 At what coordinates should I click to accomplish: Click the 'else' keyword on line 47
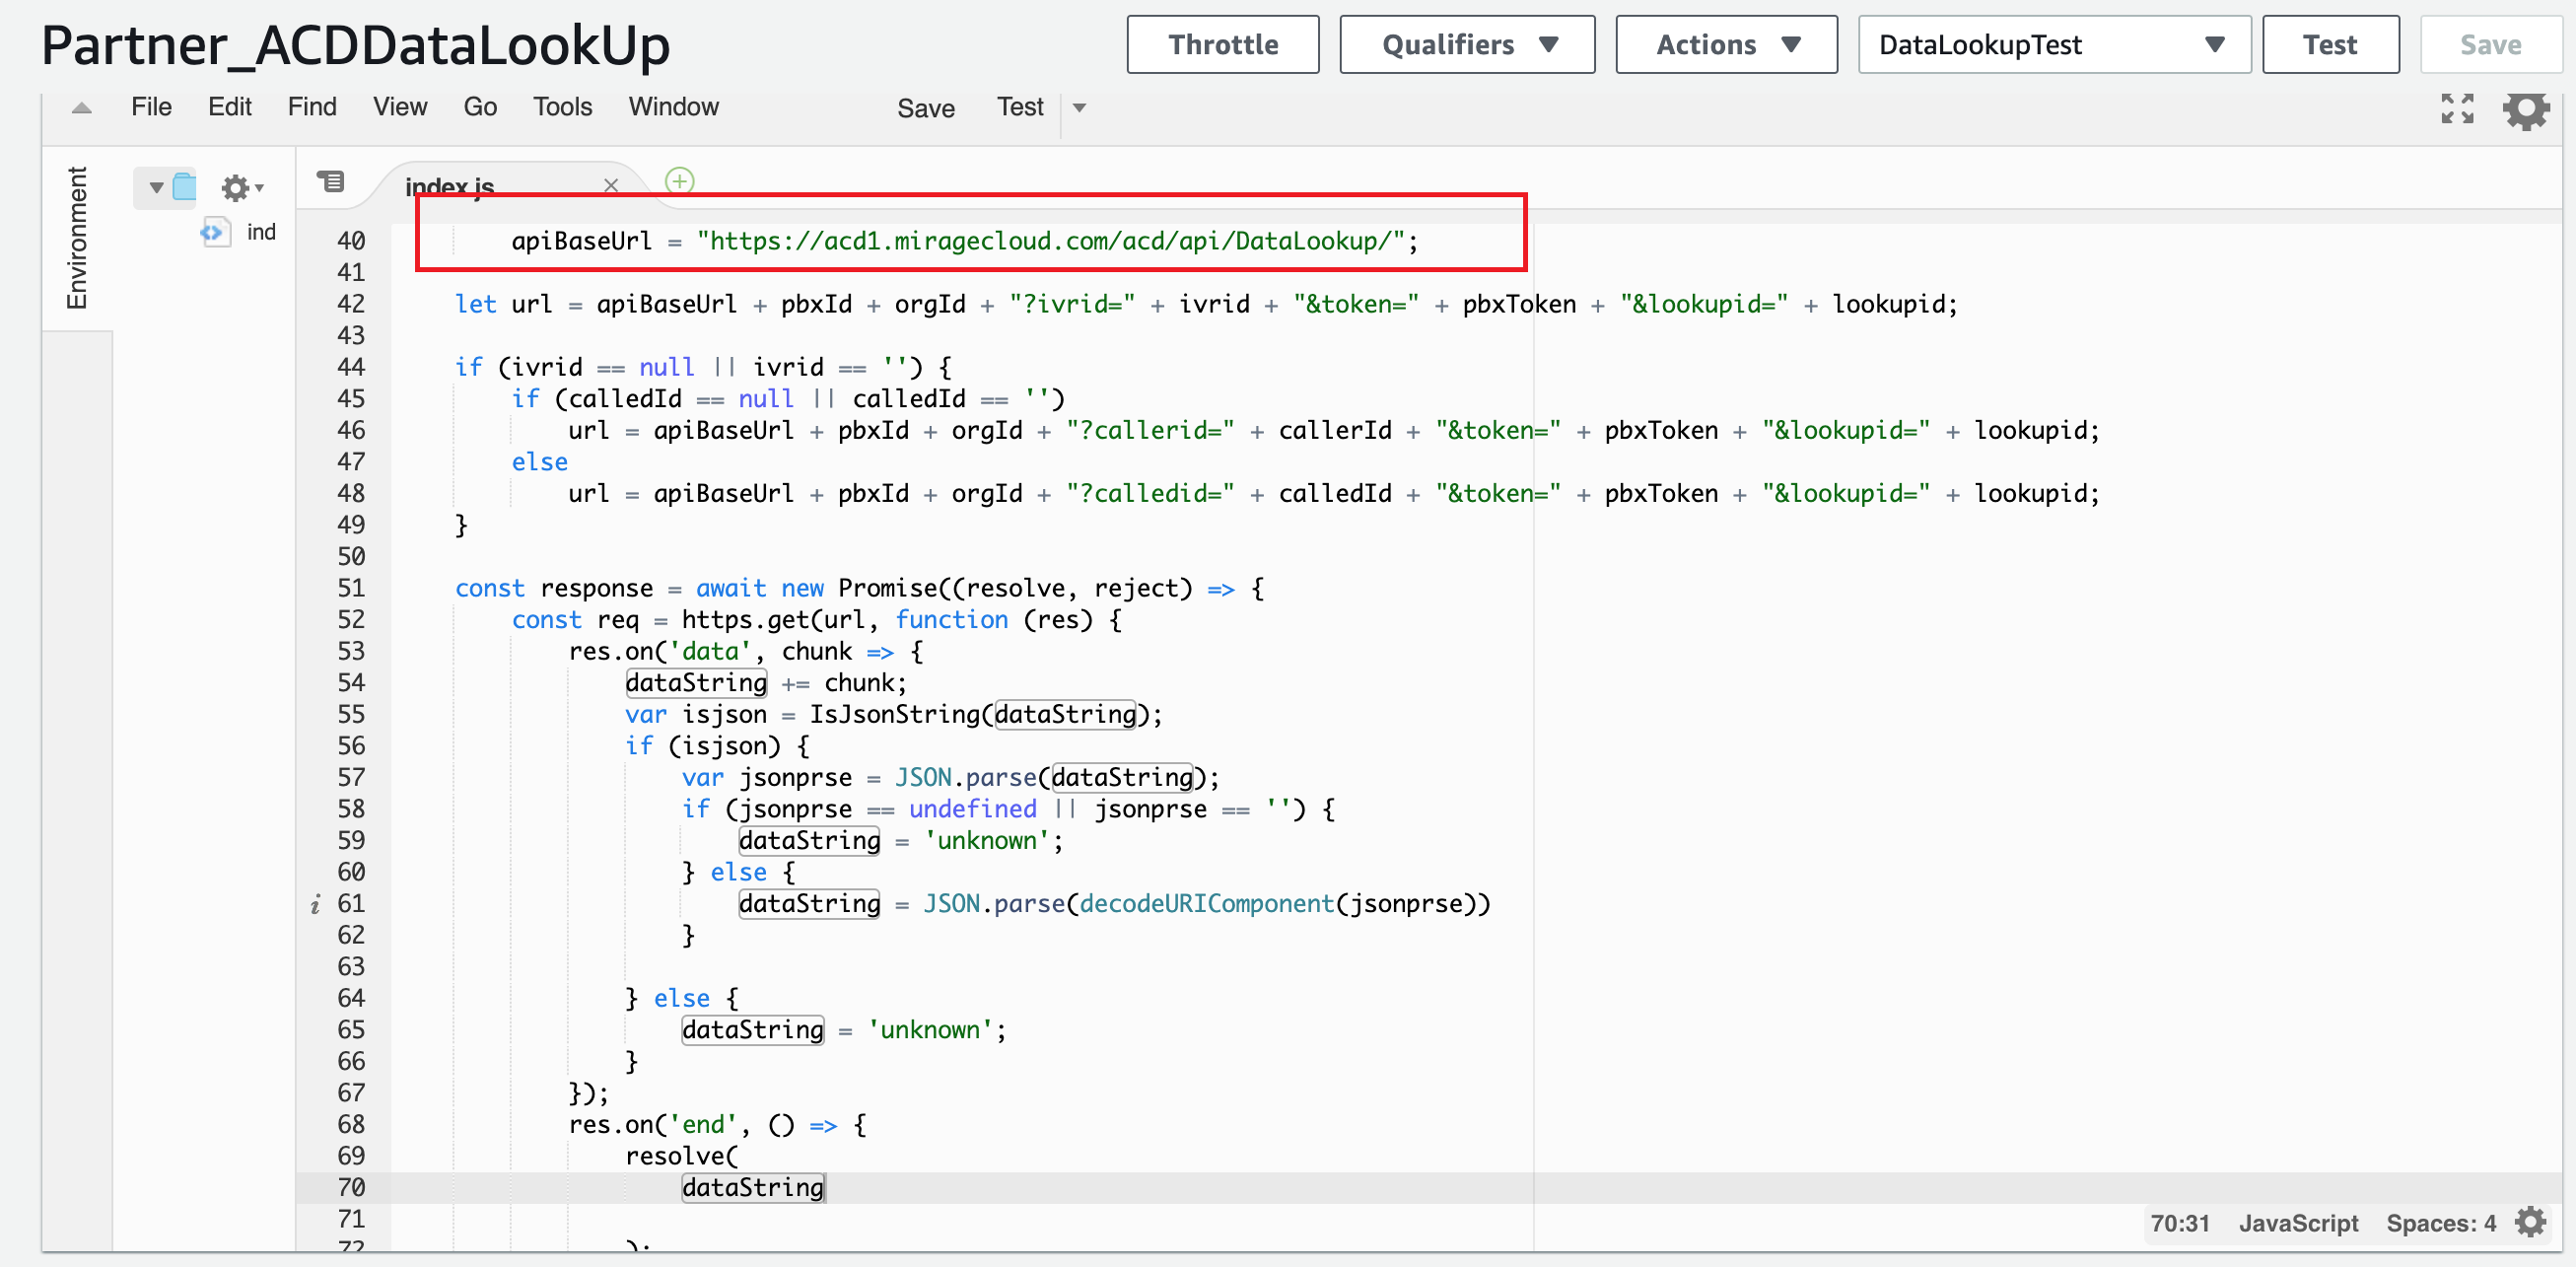click(x=540, y=462)
